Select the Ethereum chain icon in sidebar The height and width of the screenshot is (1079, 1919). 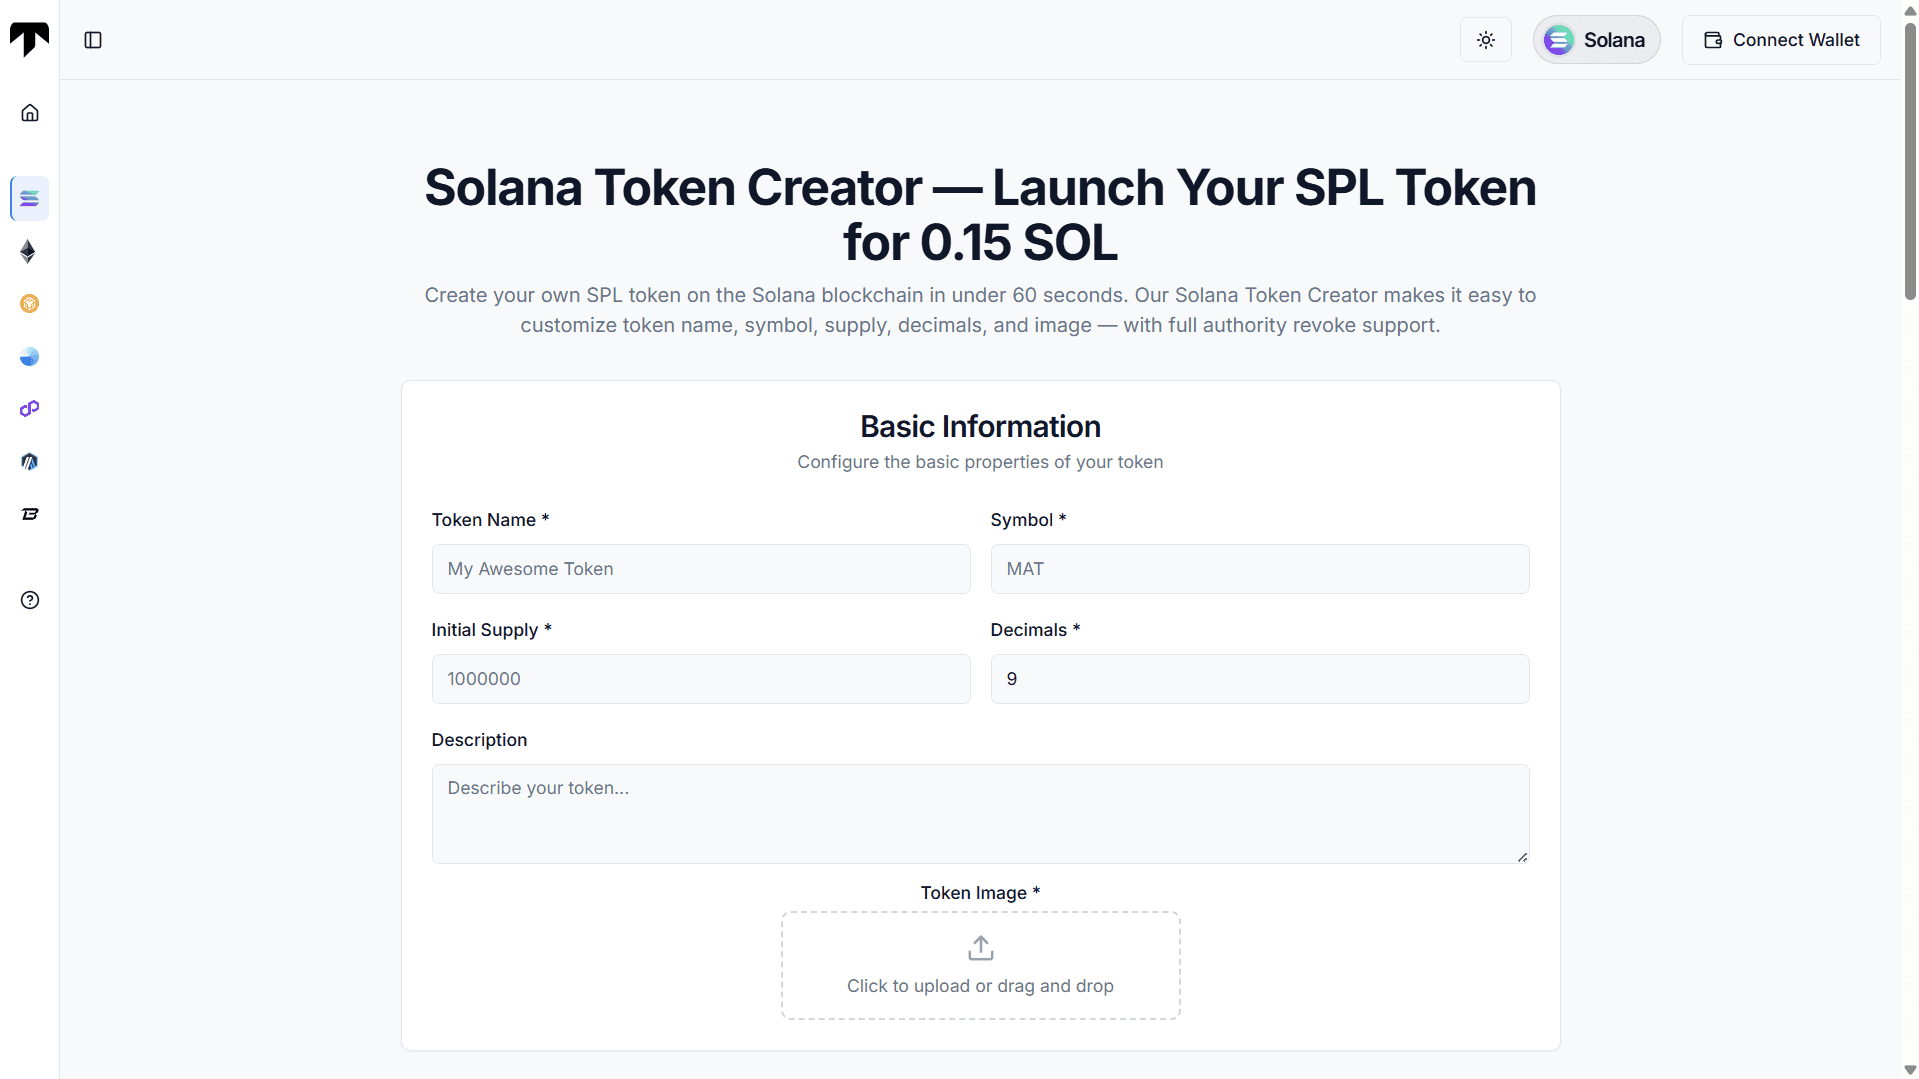point(29,251)
